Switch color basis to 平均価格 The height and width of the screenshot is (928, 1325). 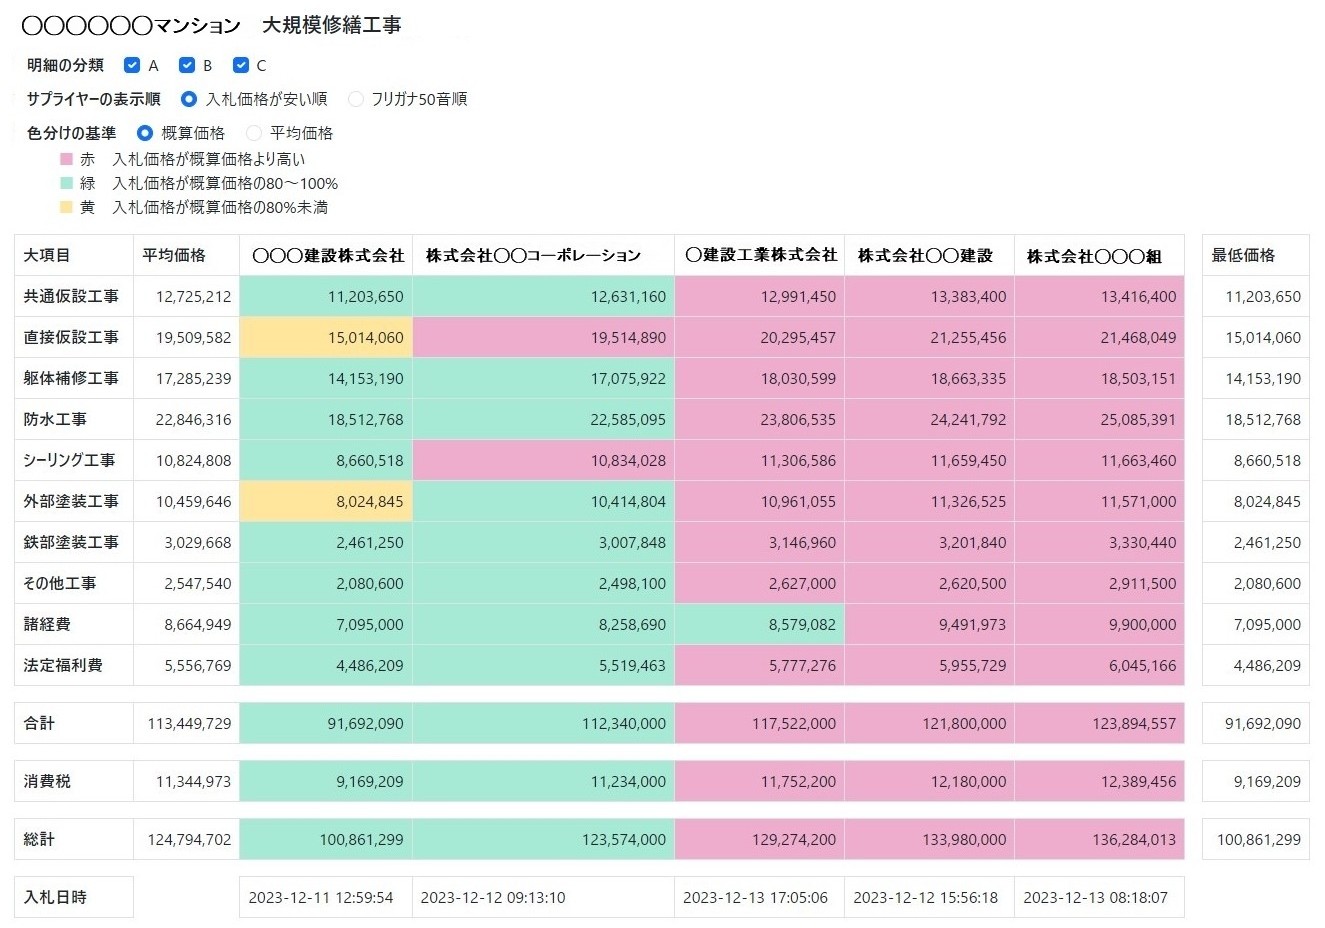[x=253, y=132]
